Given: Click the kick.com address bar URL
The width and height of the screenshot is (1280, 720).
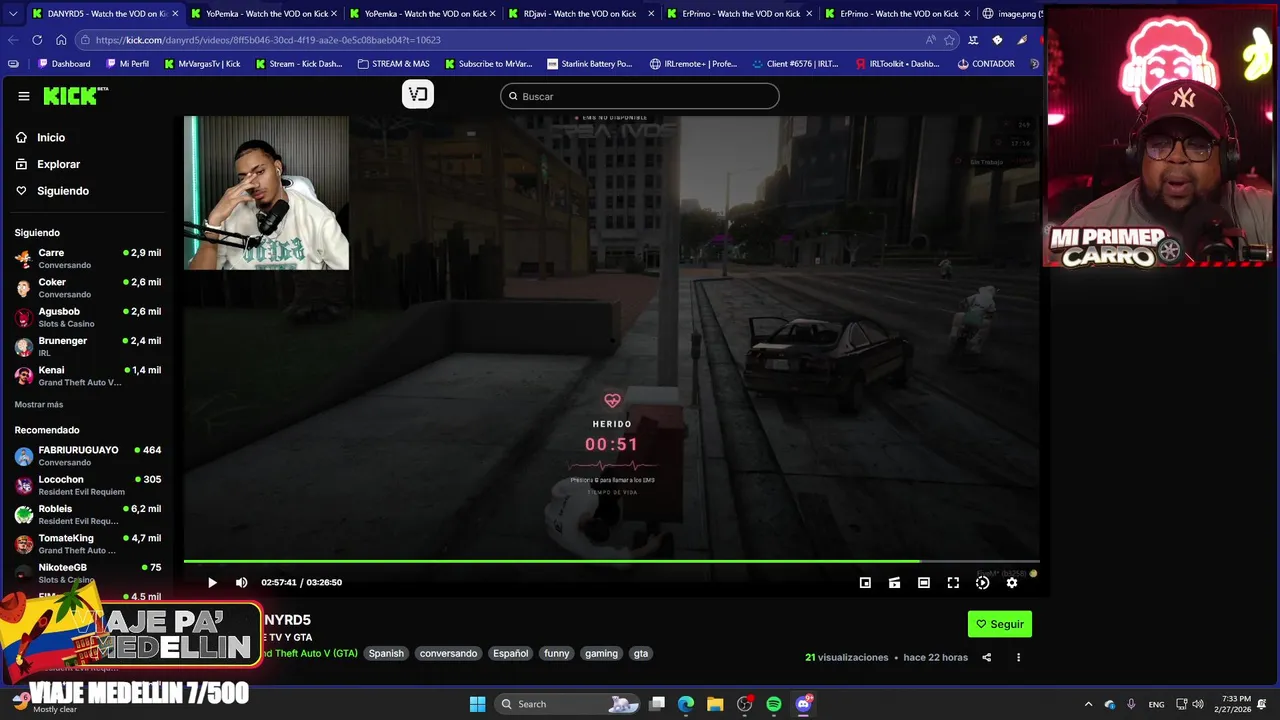Looking at the screenshot, I should pyautogui.click(x=268, y=40).
